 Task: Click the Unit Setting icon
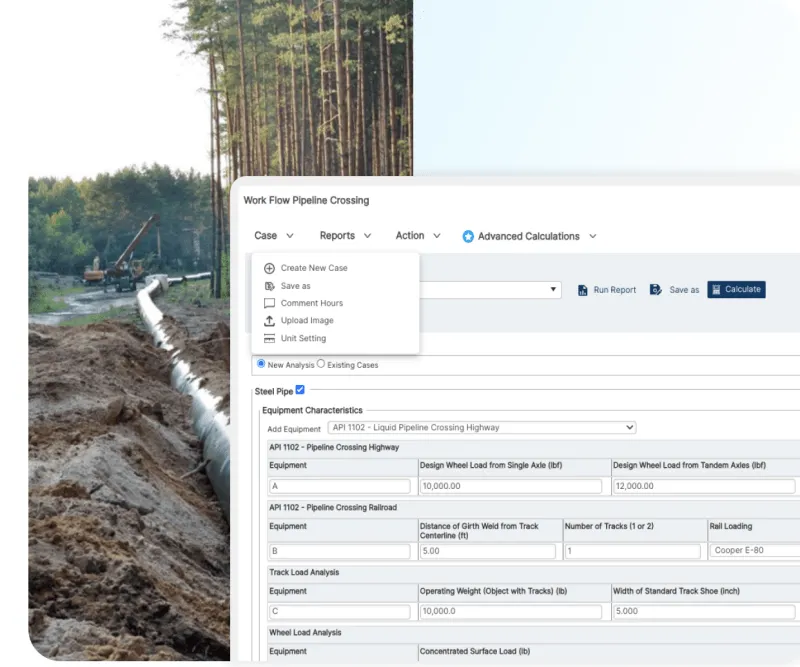coord(269,339)
